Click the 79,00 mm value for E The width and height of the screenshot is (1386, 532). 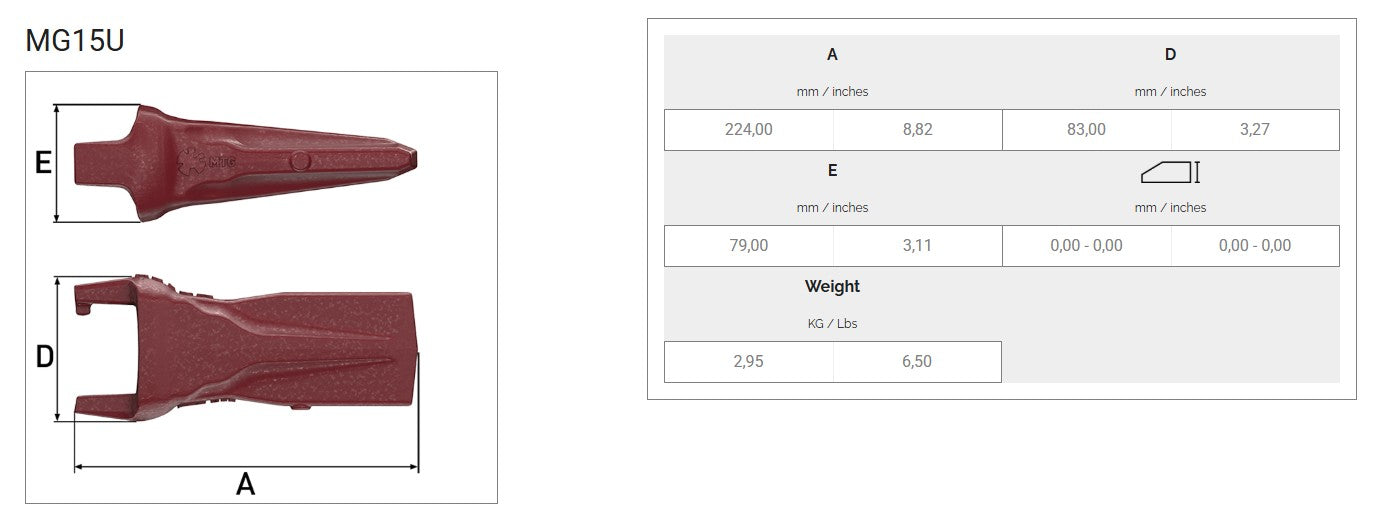click(x=748, y=246)
